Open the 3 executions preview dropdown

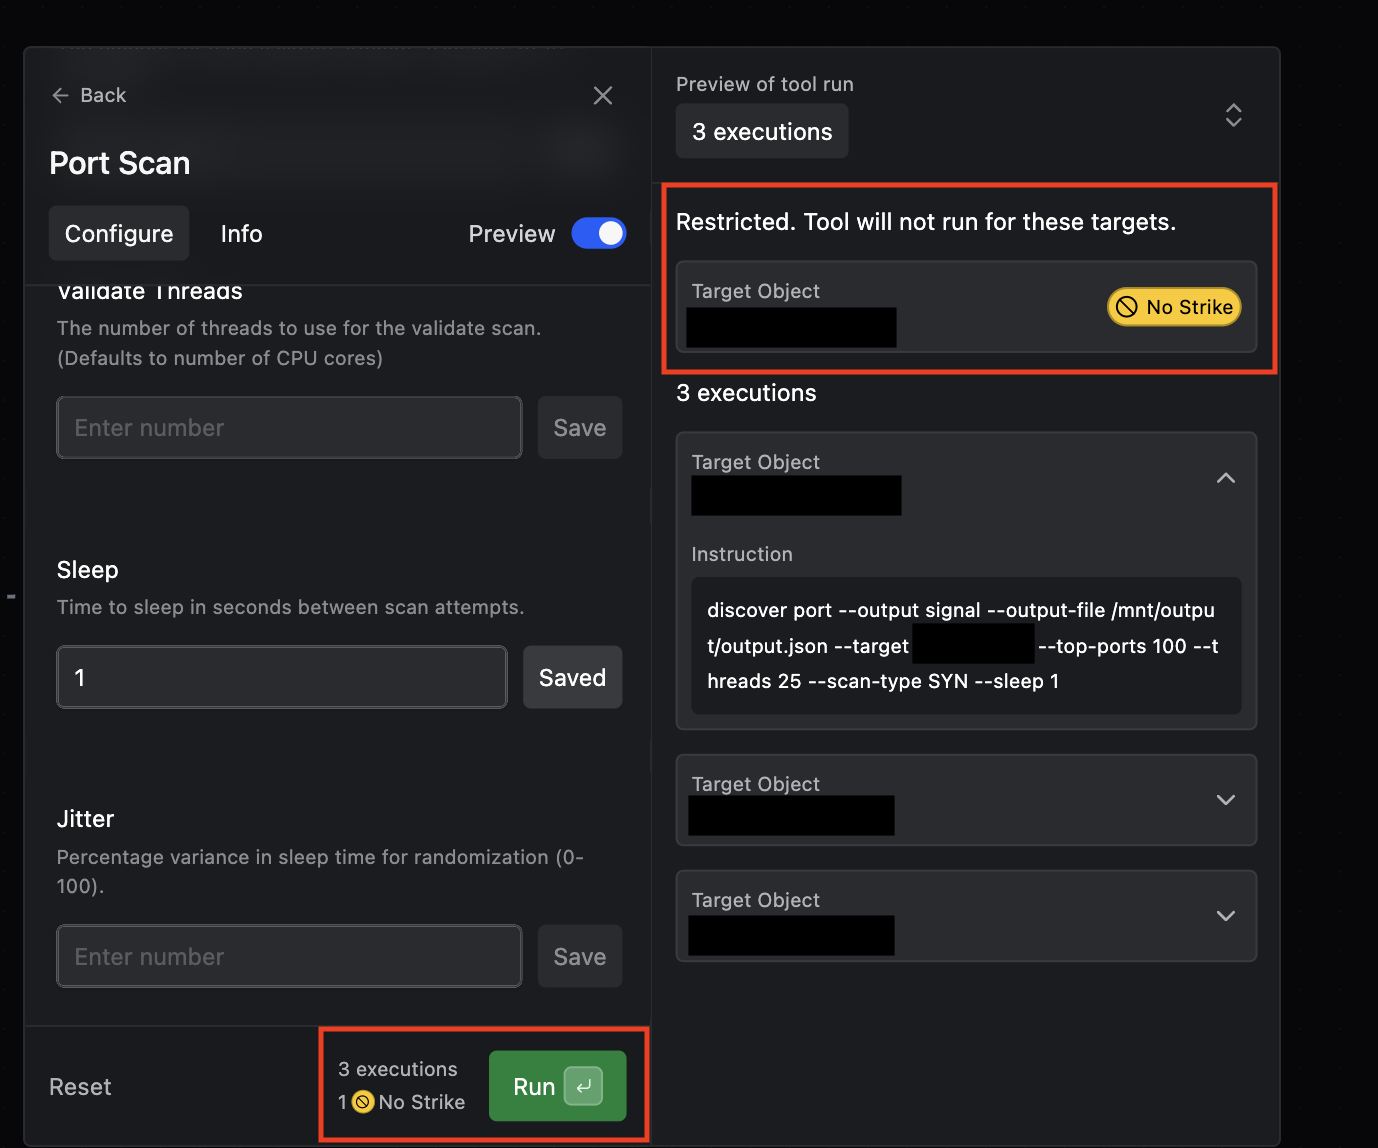(x=1233, y=115)
